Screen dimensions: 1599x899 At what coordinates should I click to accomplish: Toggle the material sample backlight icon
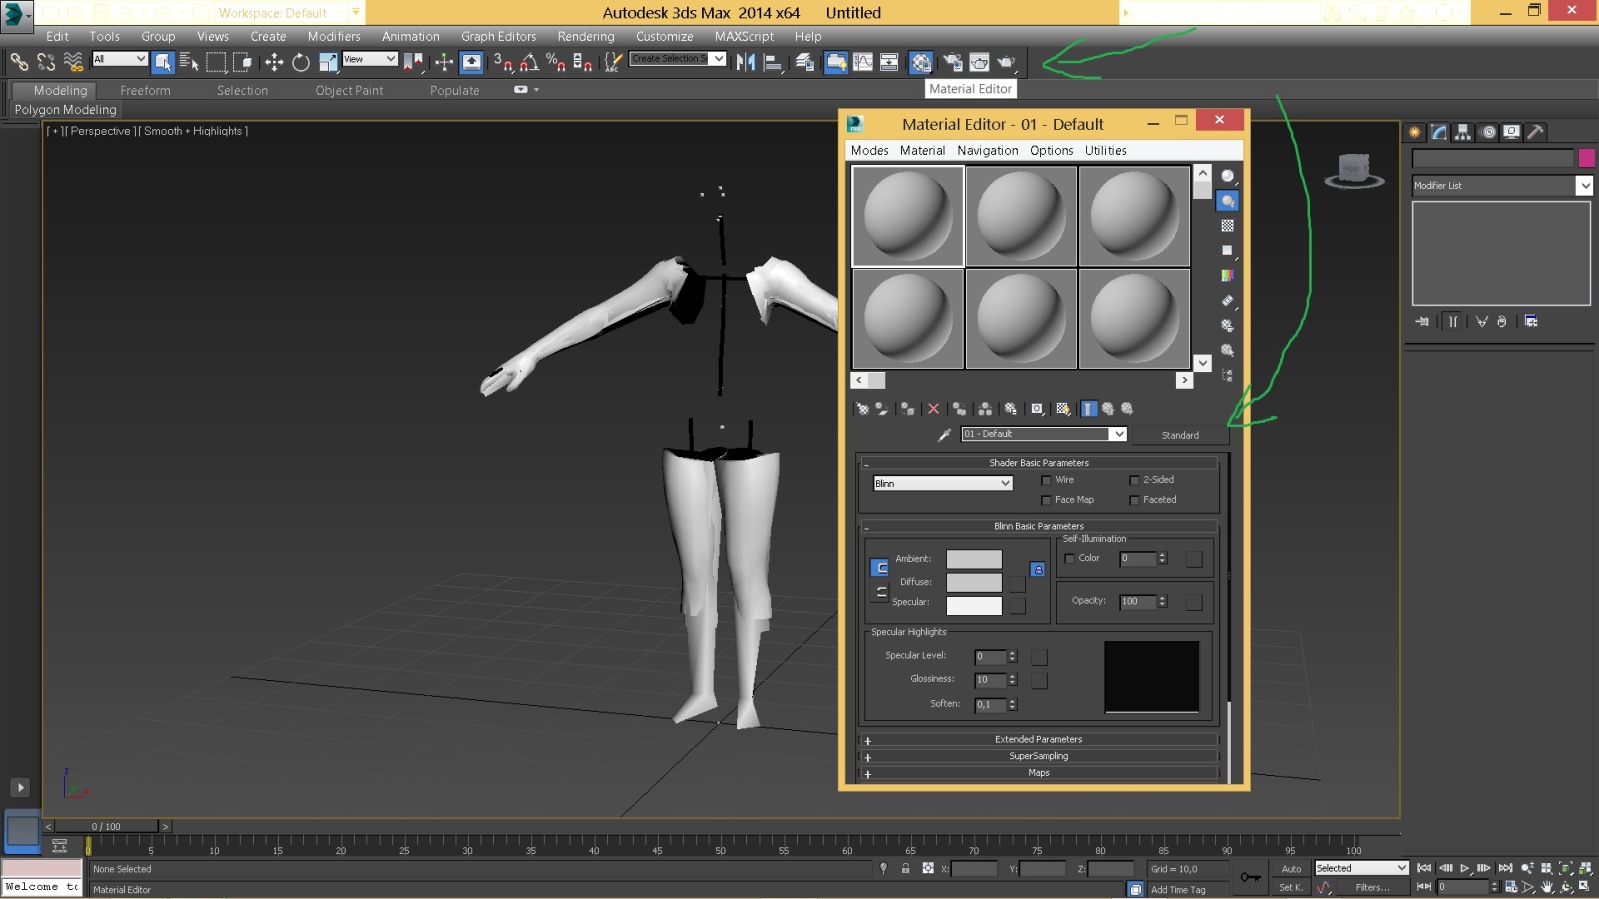pos(1228,201)
